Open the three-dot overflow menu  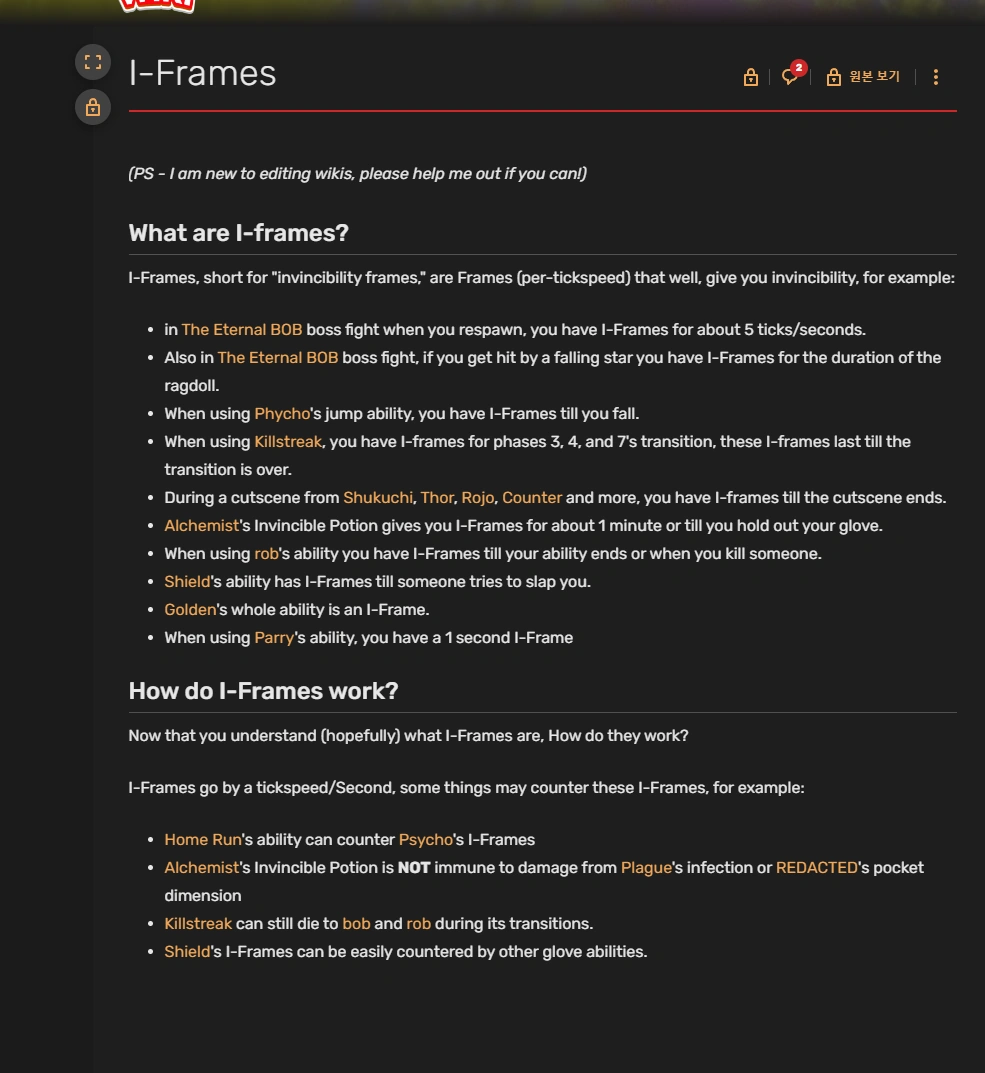[x=935, y=76]
